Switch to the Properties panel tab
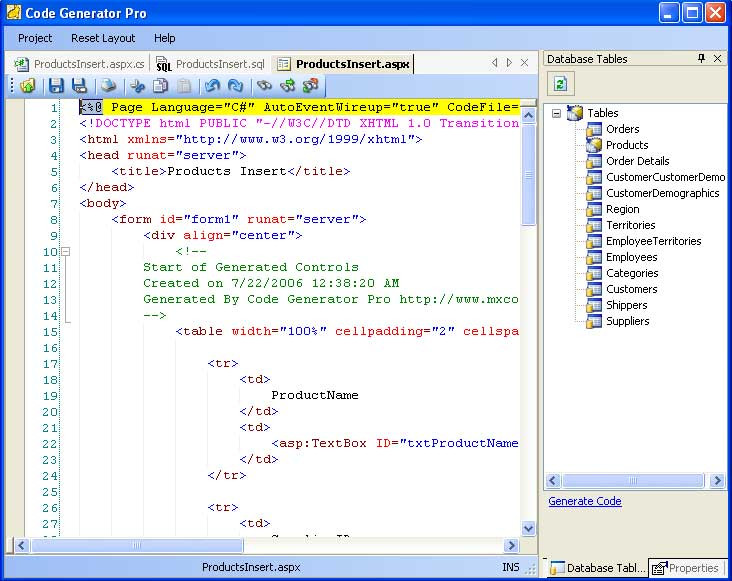 click(686, 568)
